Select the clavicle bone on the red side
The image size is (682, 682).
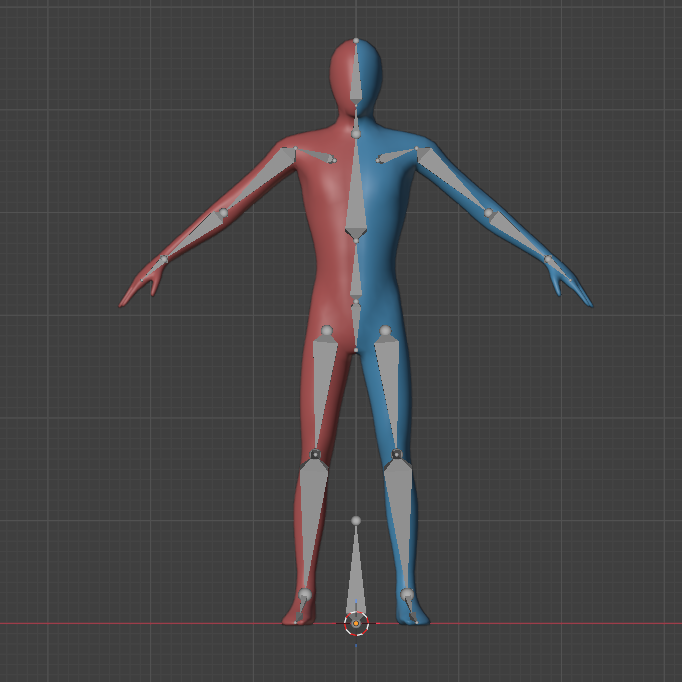coord(314,154)
